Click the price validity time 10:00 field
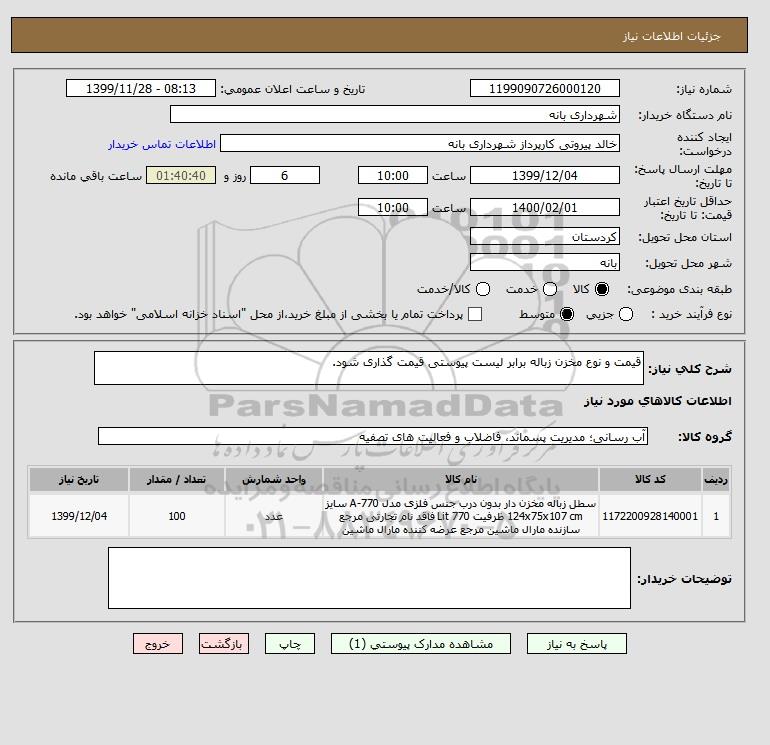770x745 pixels. pyautogui.click(x=393, y=207)
